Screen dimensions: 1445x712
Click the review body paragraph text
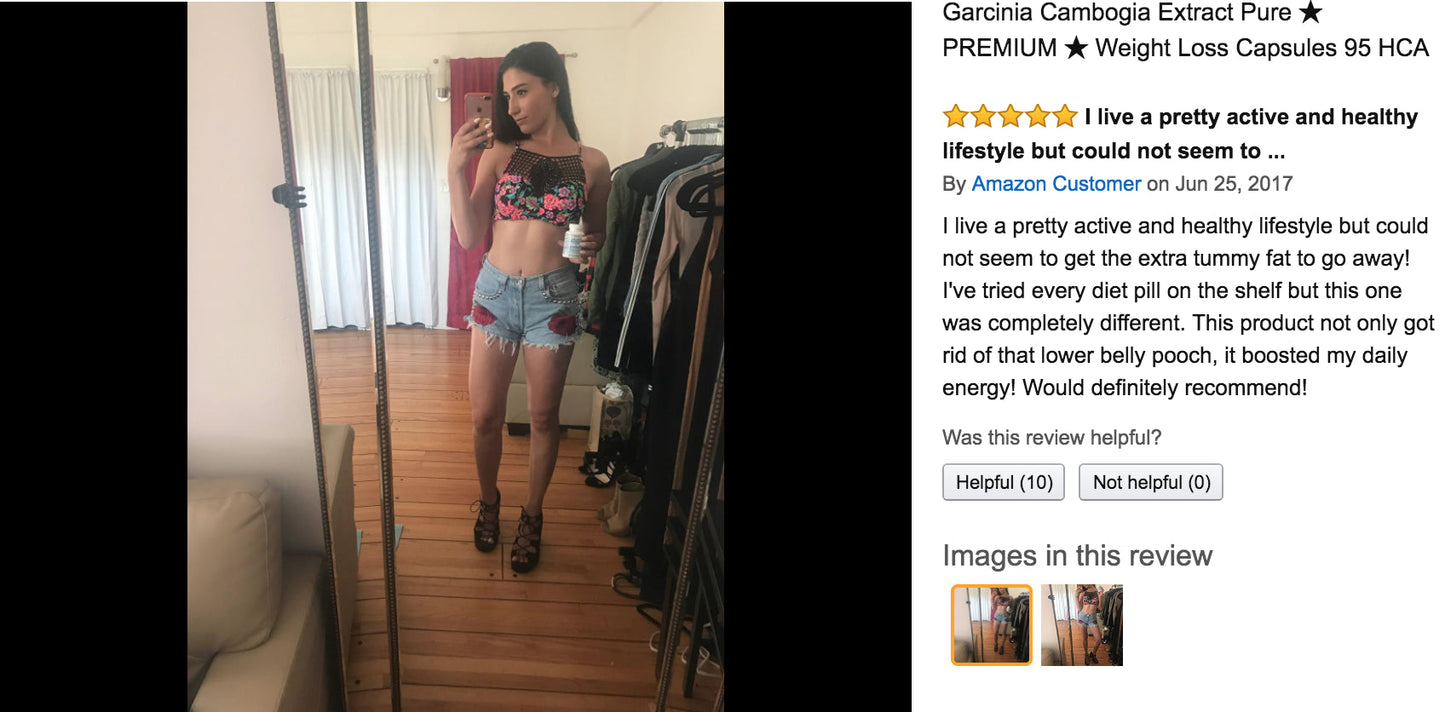pos(1188,307)
